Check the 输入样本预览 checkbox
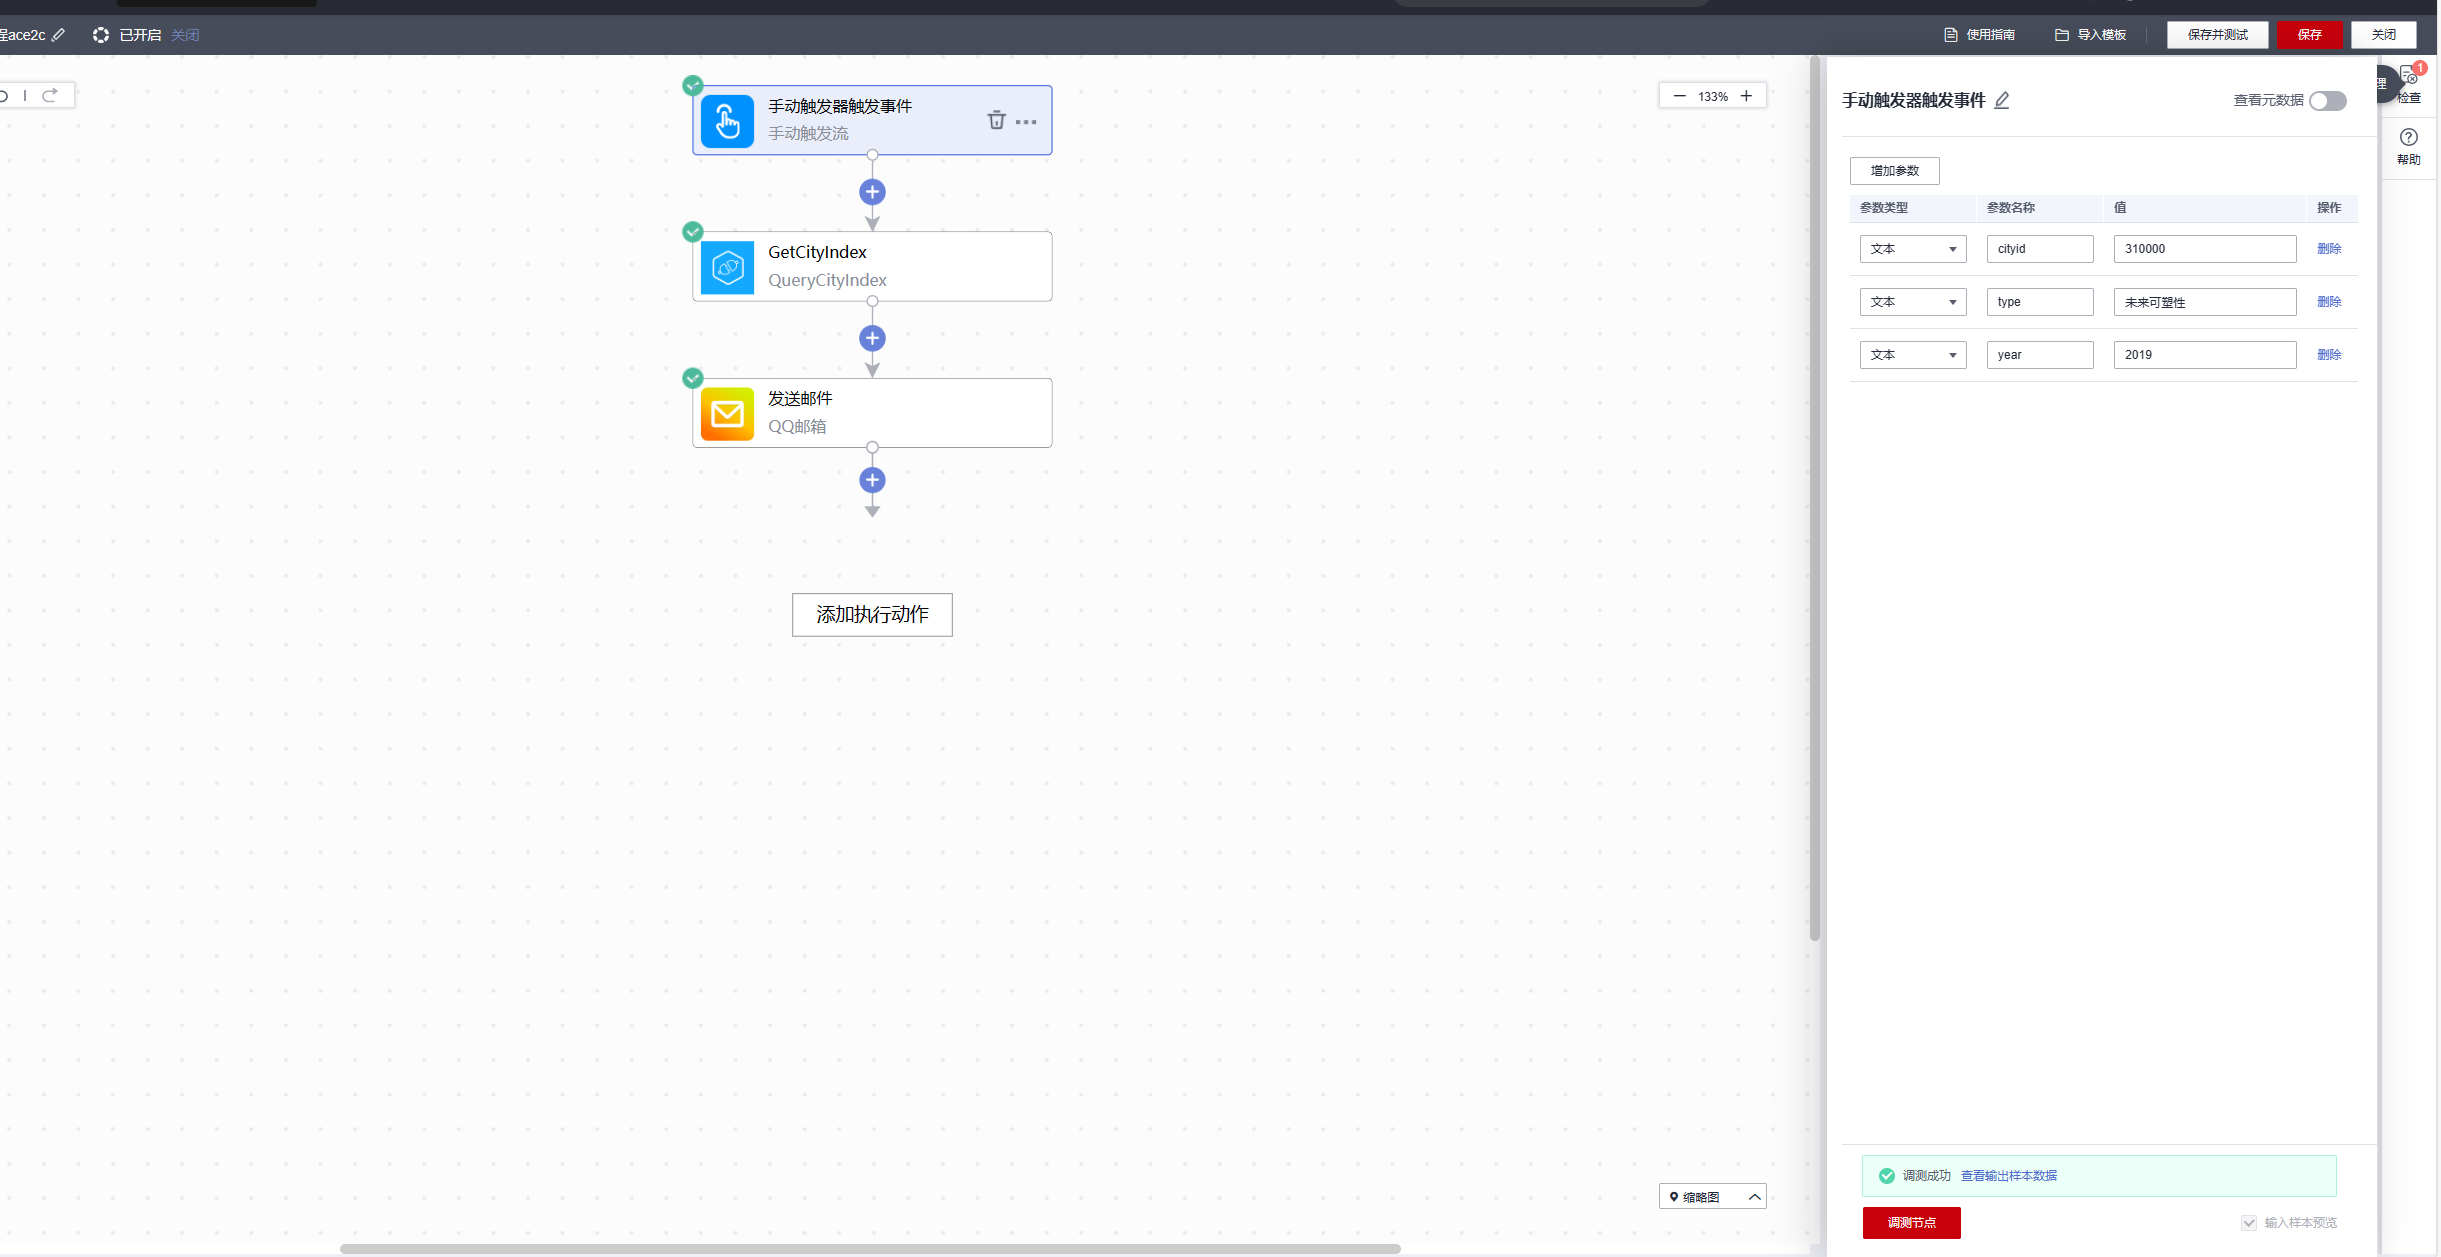This screenshot has height=1257, width=2441. pos(2249,1222)
